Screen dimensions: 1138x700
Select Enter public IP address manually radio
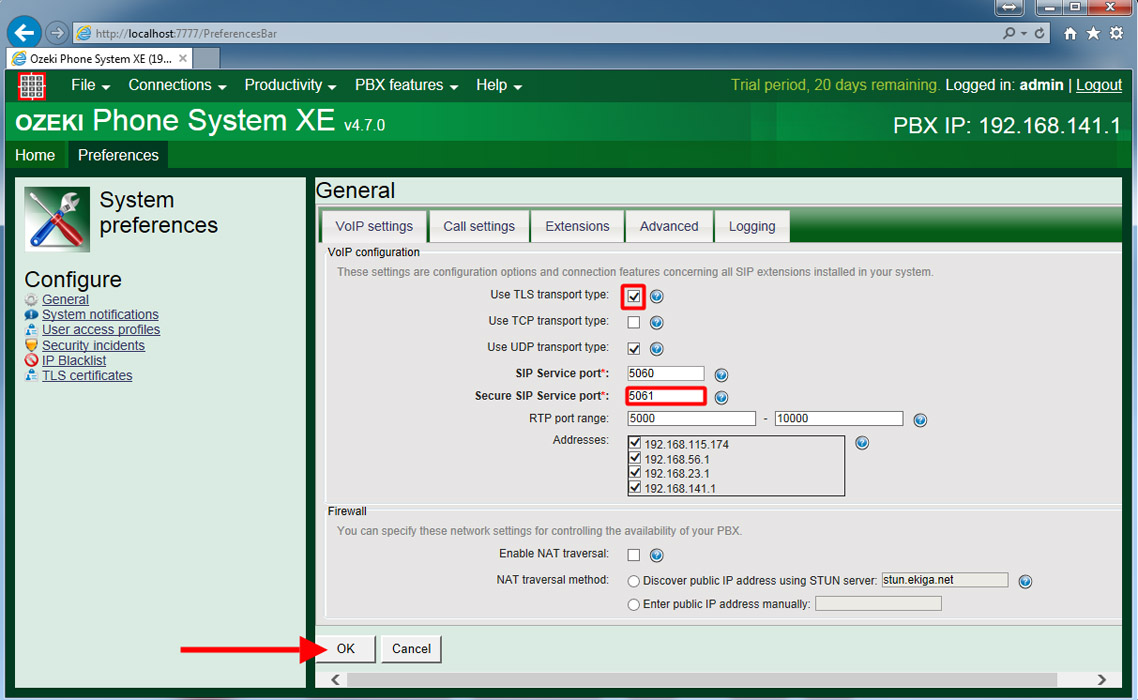[634, 604]
